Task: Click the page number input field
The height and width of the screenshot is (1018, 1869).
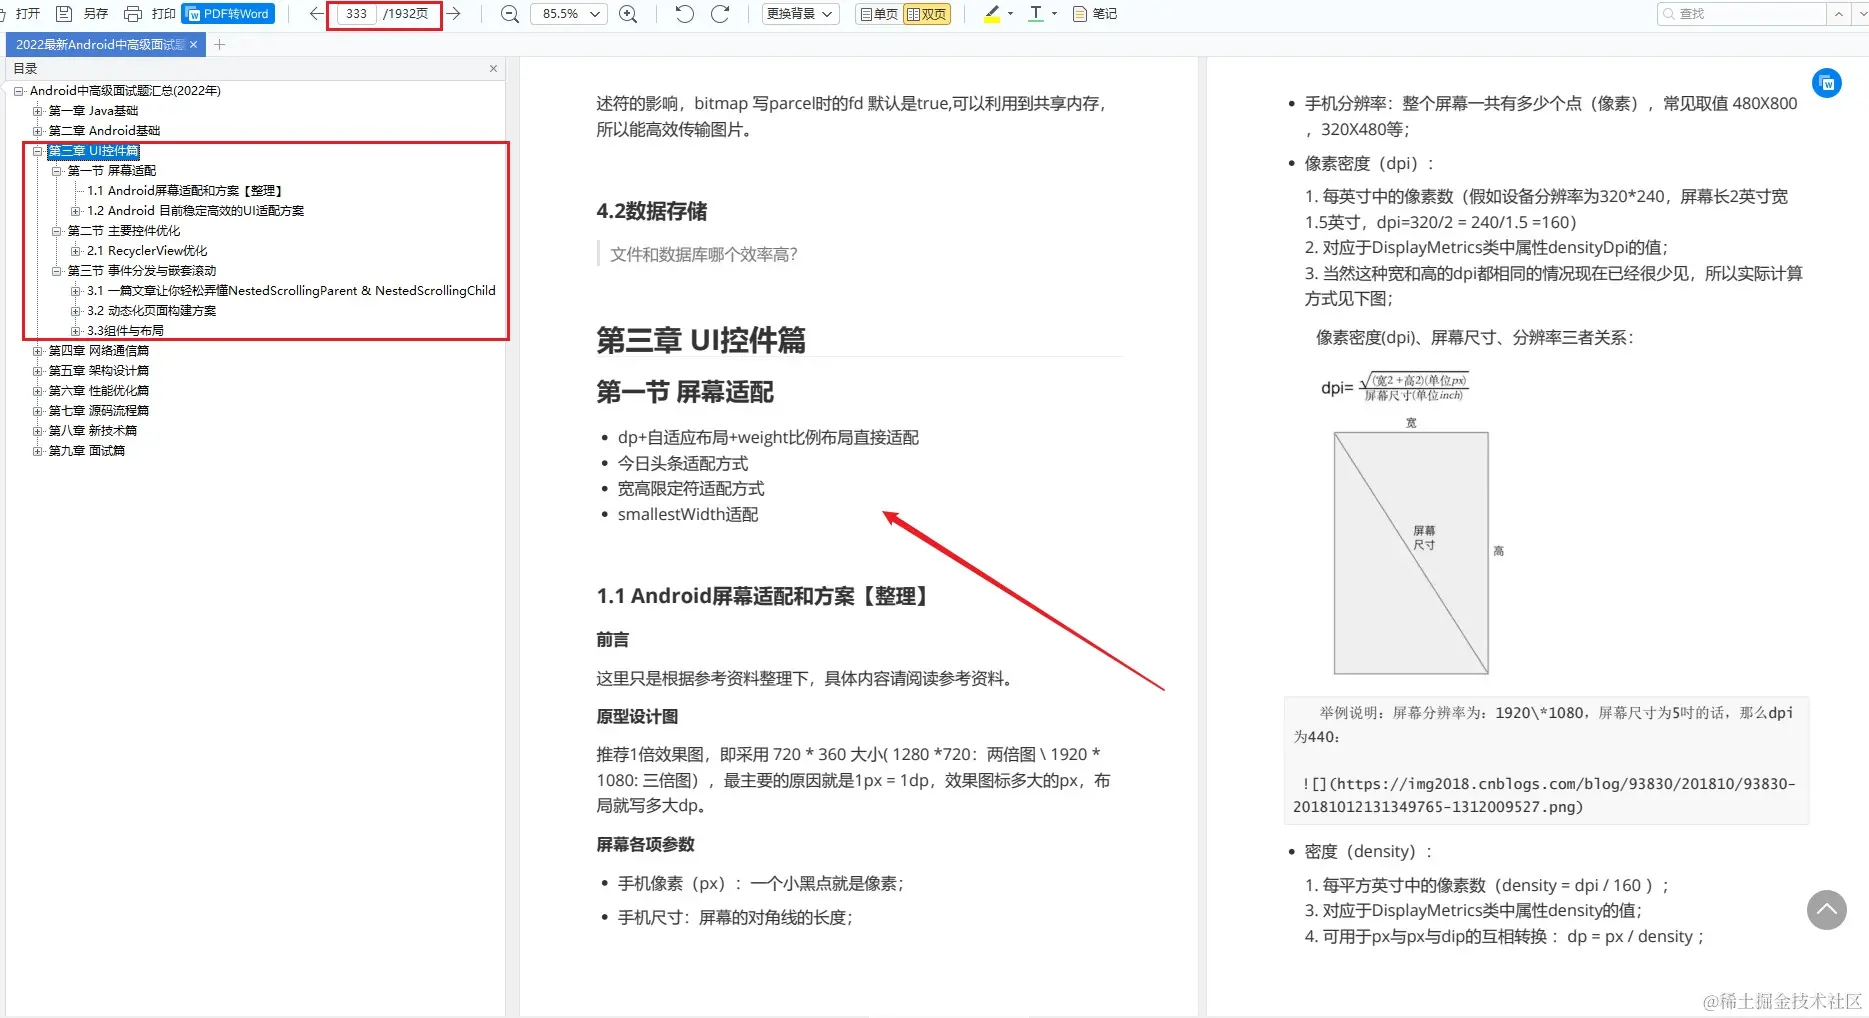Action: pos(355,14)
